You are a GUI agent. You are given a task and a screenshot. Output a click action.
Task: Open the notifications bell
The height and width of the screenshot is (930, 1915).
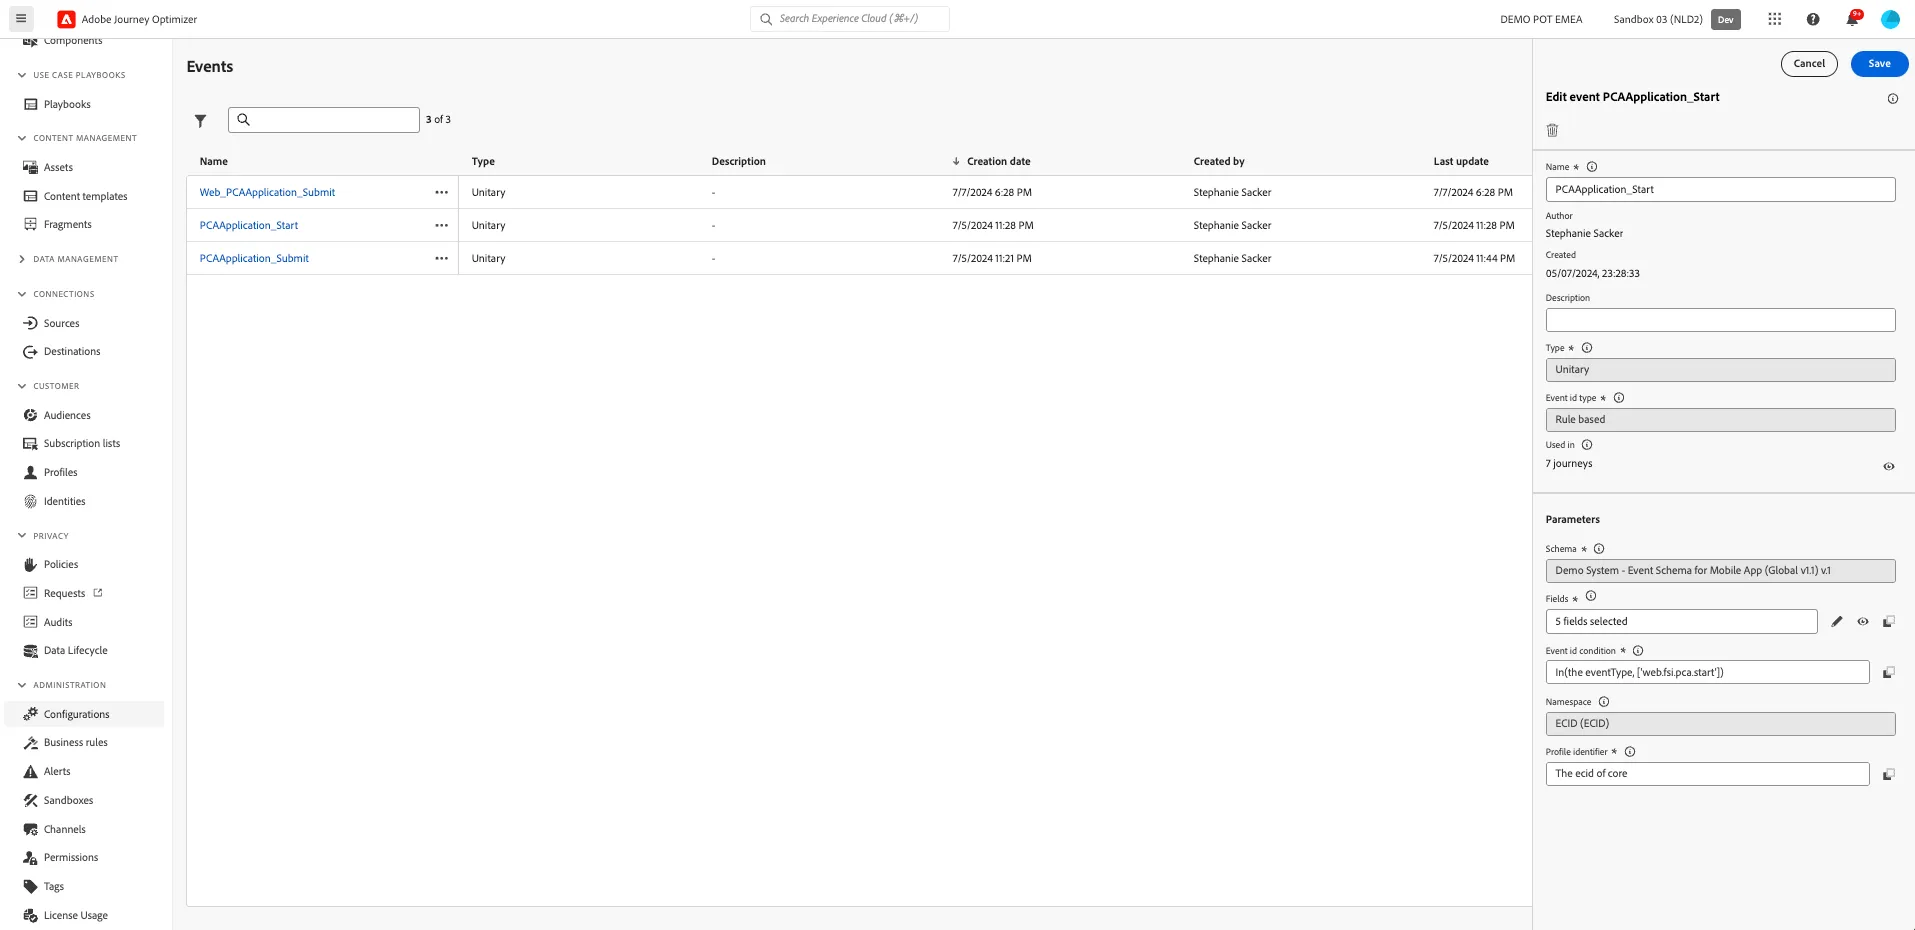1852,19
